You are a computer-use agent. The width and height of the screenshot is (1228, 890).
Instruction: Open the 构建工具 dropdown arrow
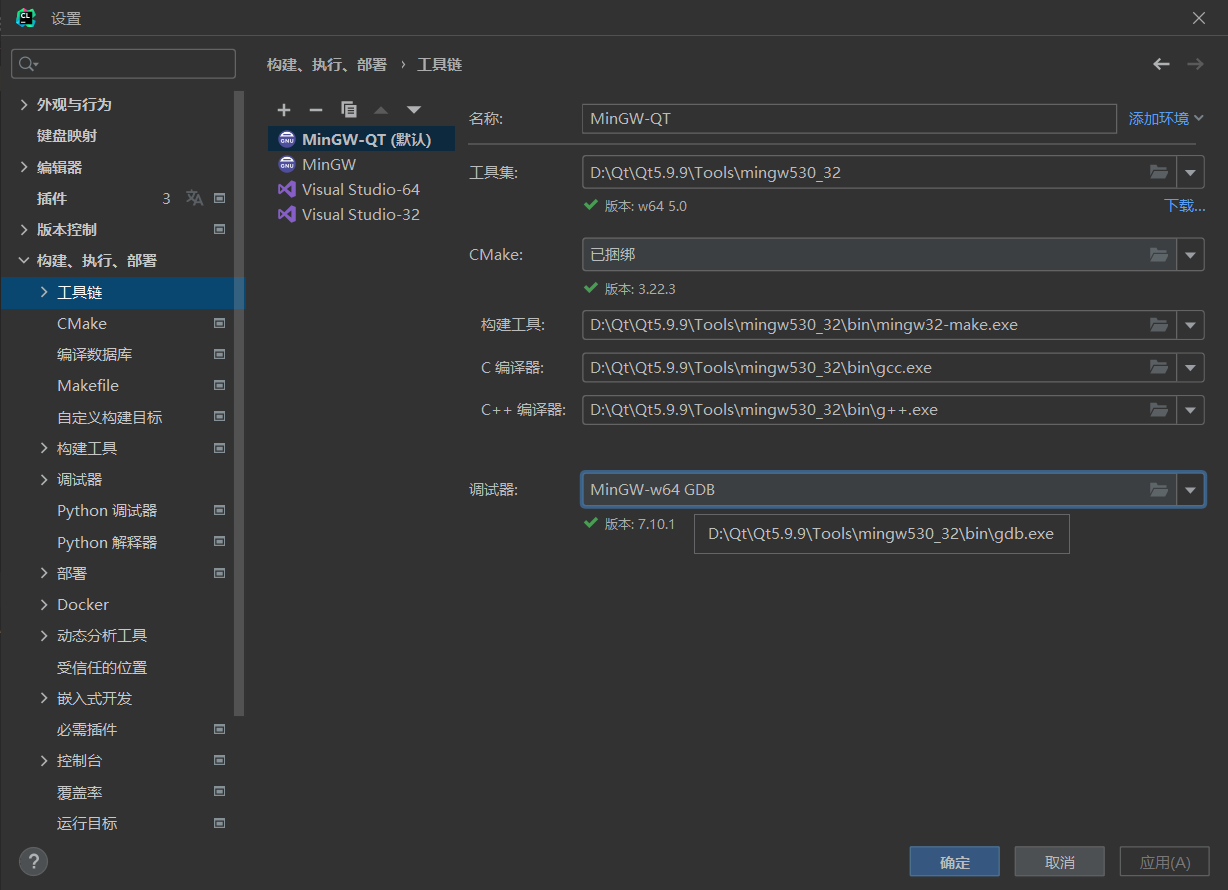click(1190, 325)
